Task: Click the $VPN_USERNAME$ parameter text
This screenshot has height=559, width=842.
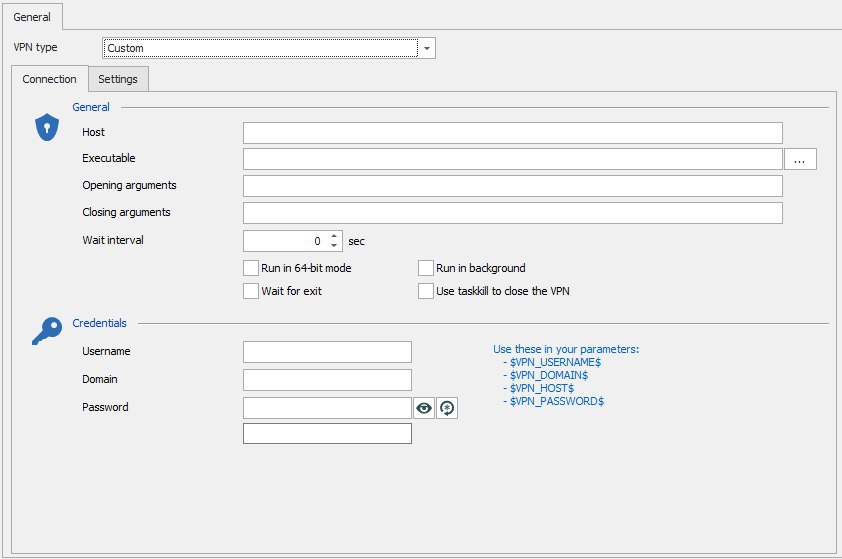Action: tap(555, 362)
